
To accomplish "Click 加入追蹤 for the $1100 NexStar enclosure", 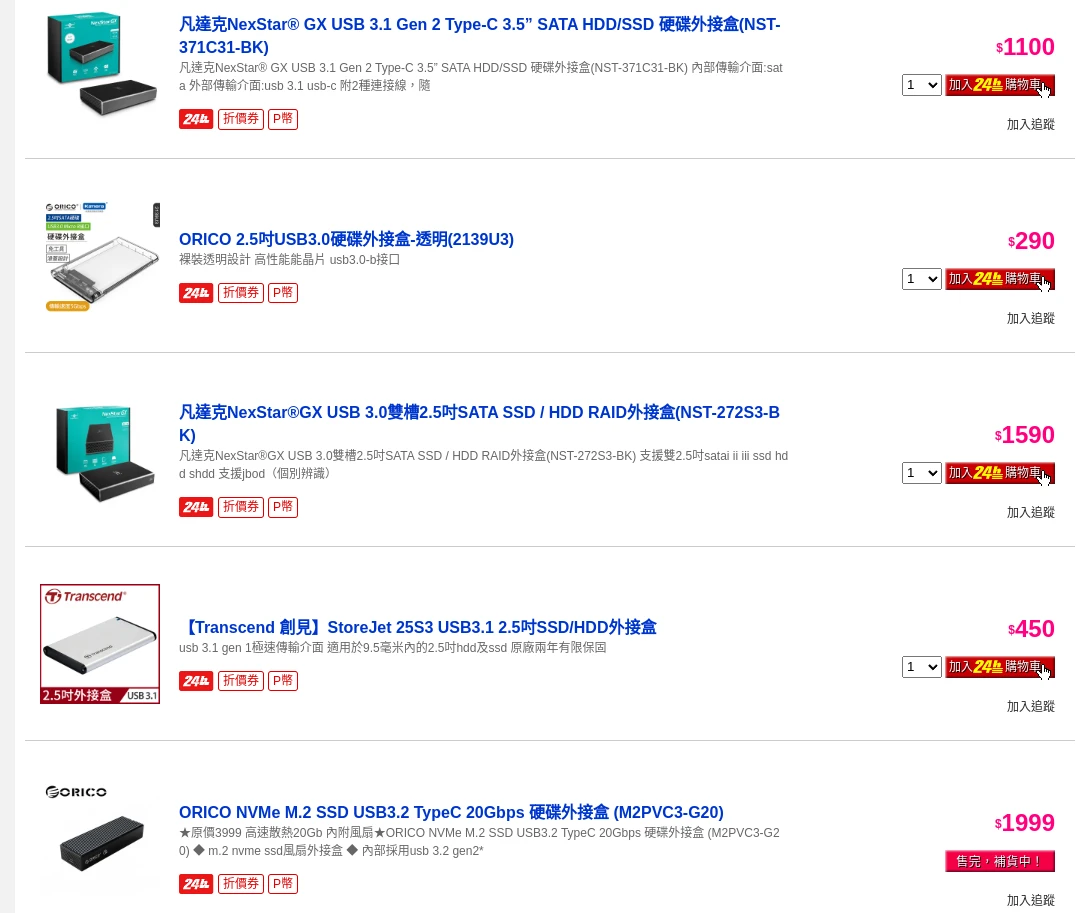I will pos(1031,124).
